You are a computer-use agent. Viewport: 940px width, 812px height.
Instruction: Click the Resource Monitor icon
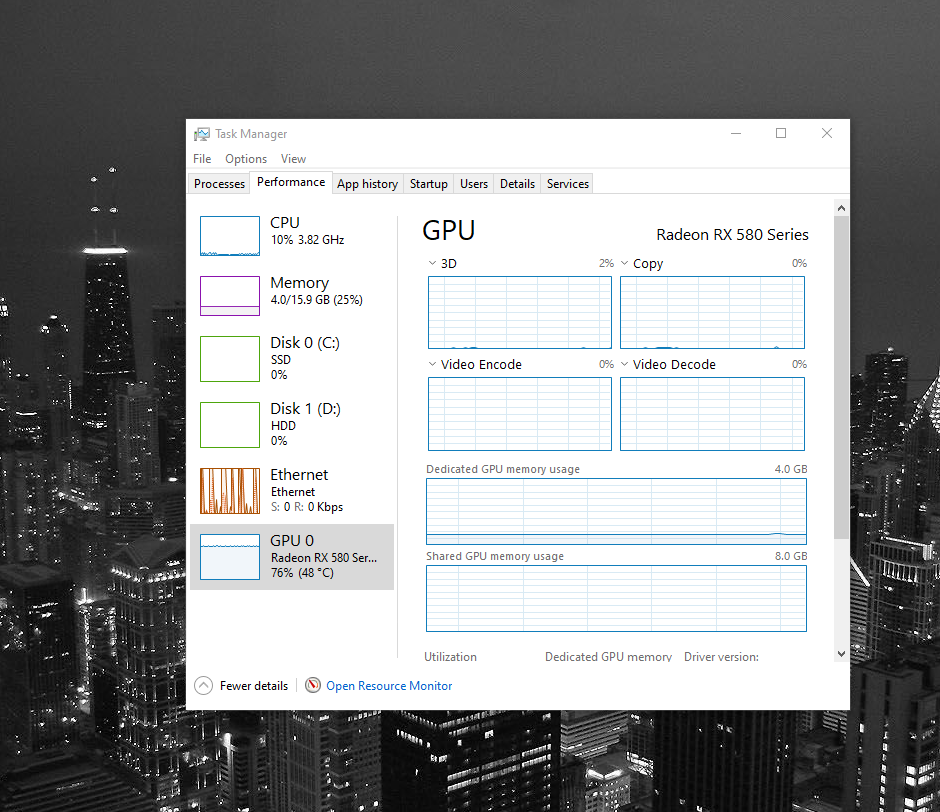tap(312, 685)
